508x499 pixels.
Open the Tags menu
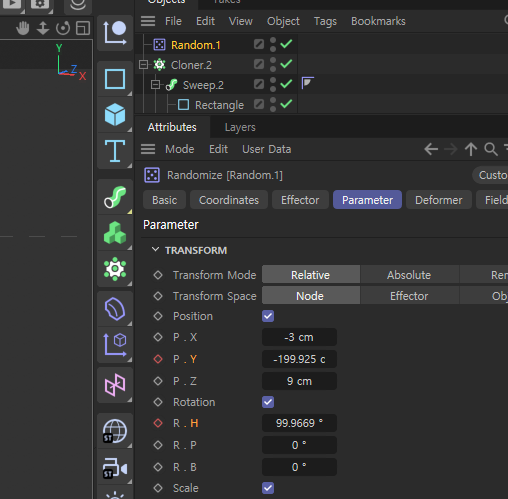[325, 21]
